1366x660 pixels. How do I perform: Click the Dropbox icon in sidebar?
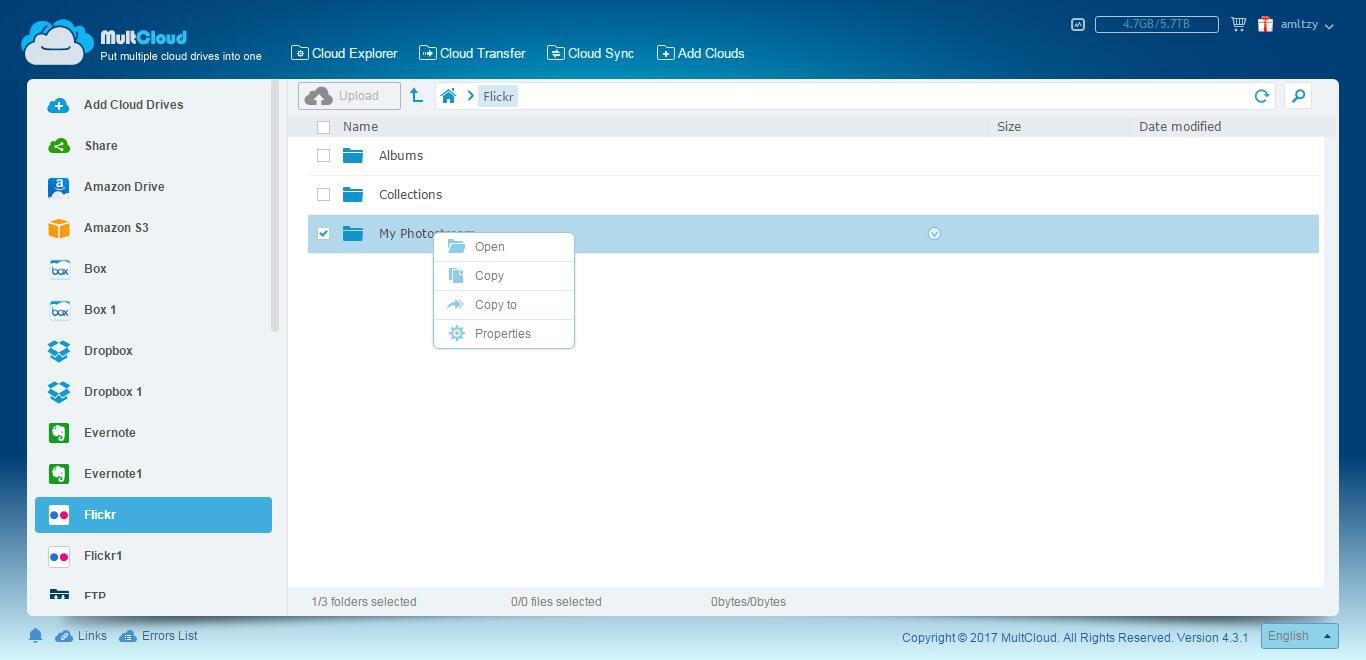click(x=59, y=351)
